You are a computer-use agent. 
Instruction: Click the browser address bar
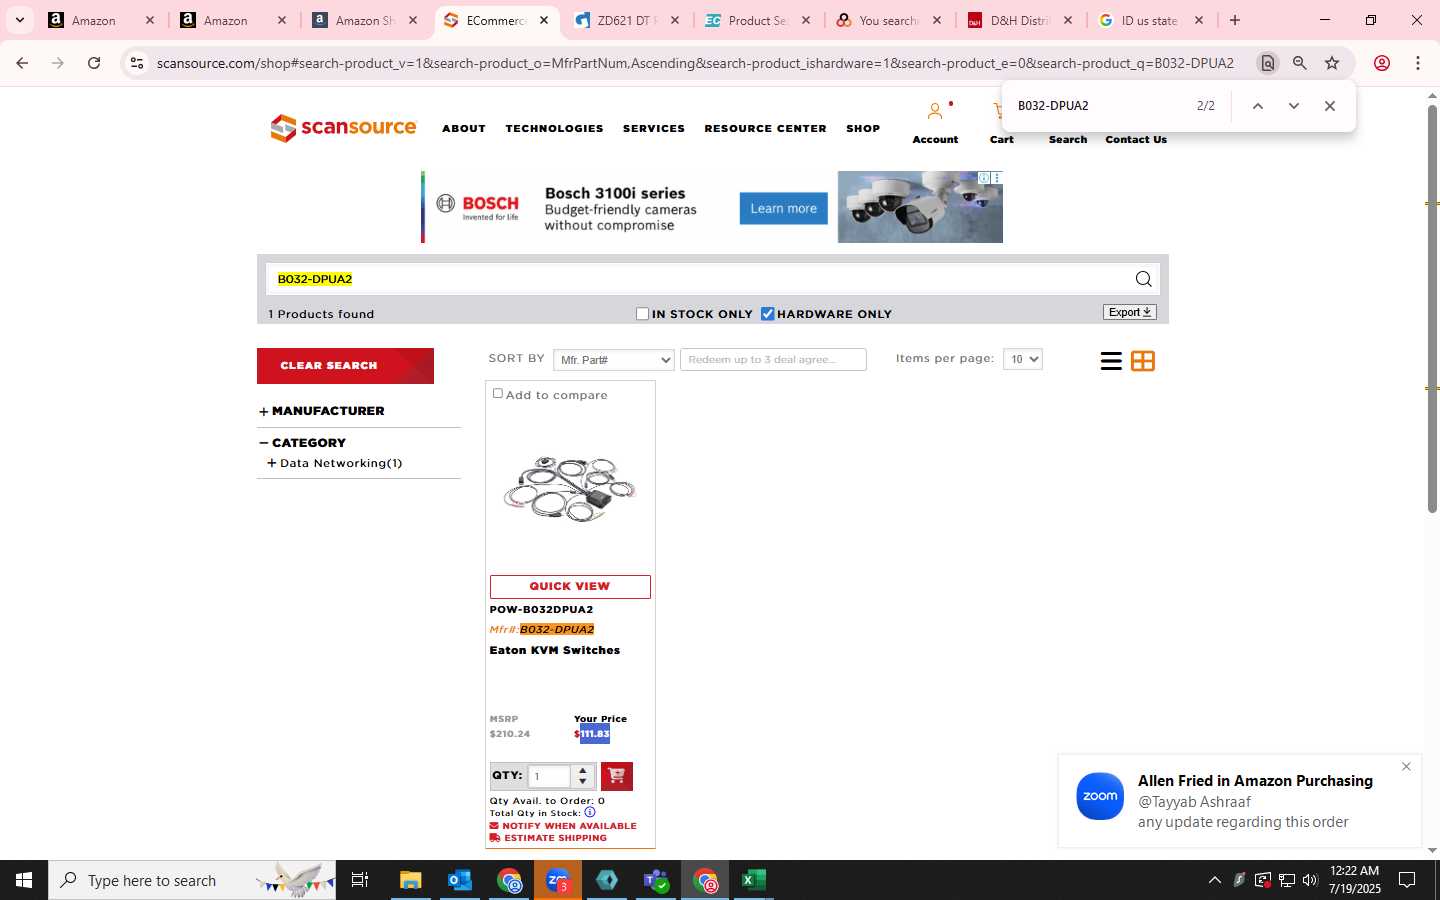click(695, 63)
